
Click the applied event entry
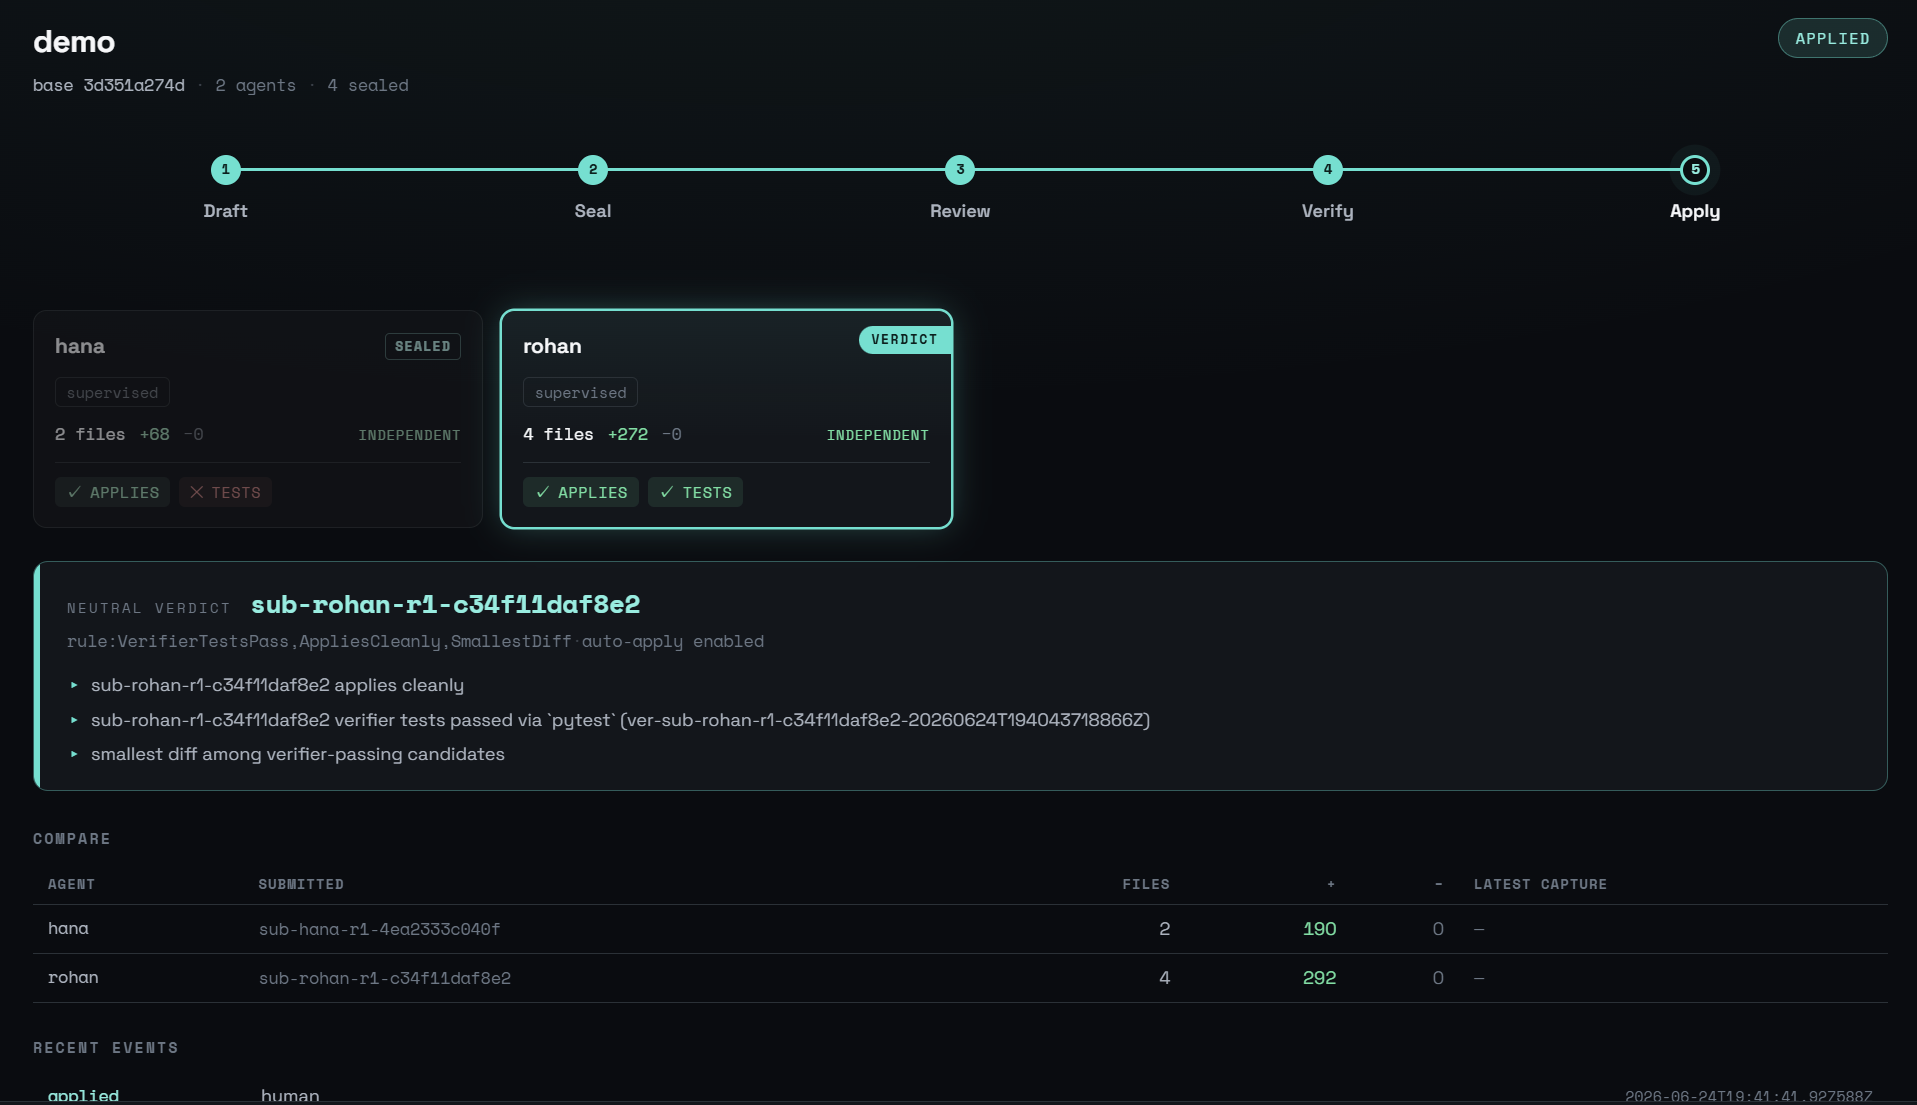click(83, 1096)
